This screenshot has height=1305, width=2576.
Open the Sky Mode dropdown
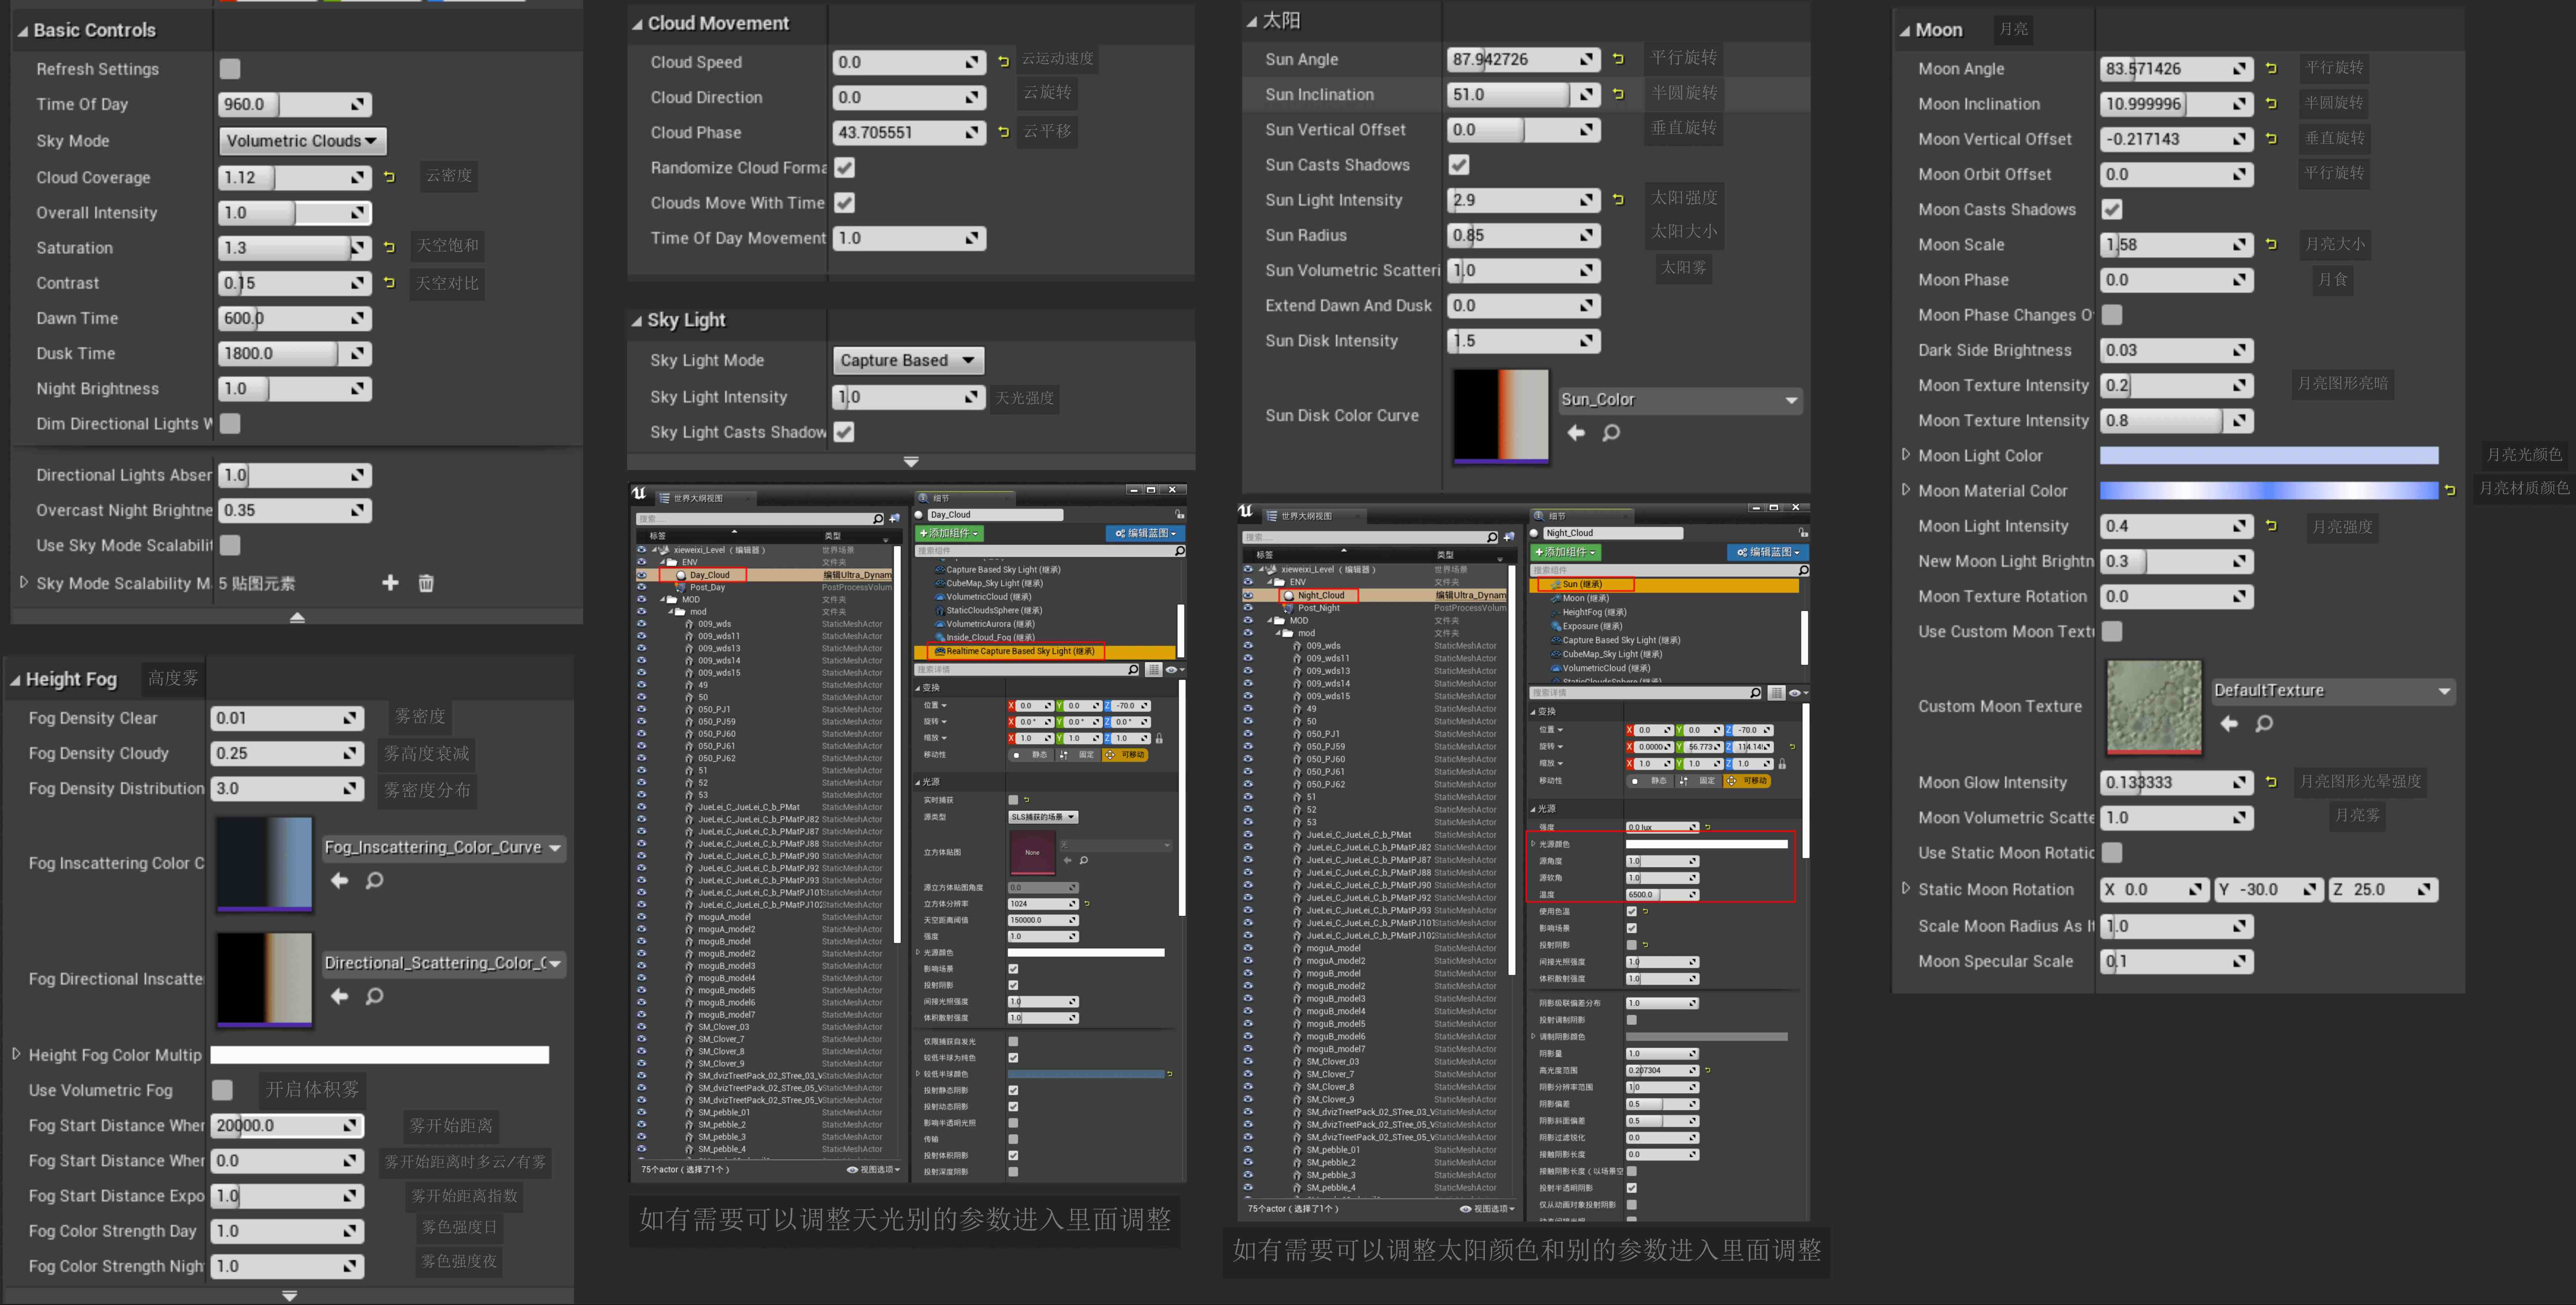(302, 141)
